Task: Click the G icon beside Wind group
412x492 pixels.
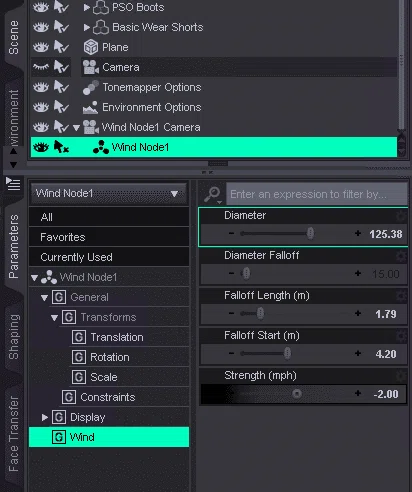Action: 59,437
